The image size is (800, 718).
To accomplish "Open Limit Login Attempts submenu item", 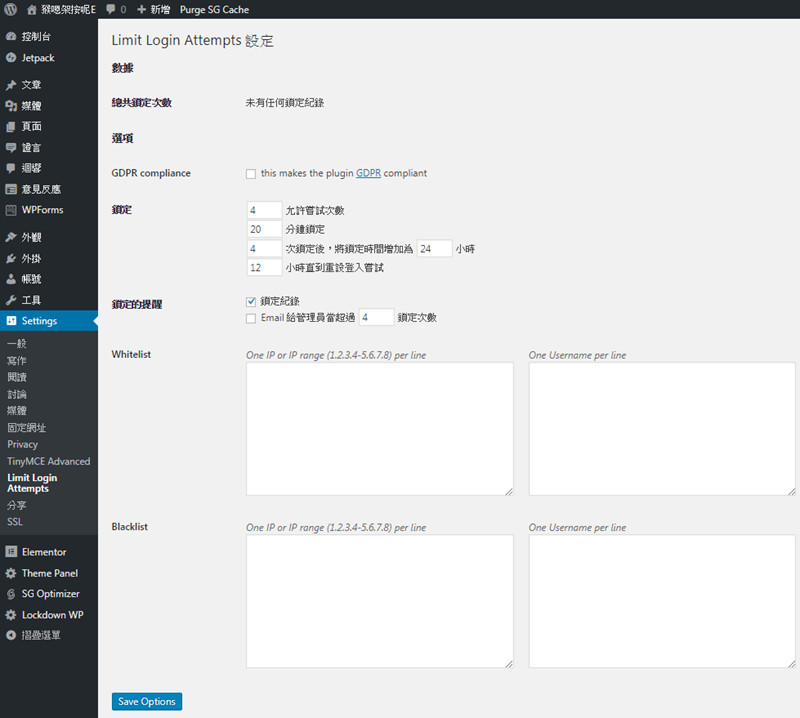I will [32, 483].
